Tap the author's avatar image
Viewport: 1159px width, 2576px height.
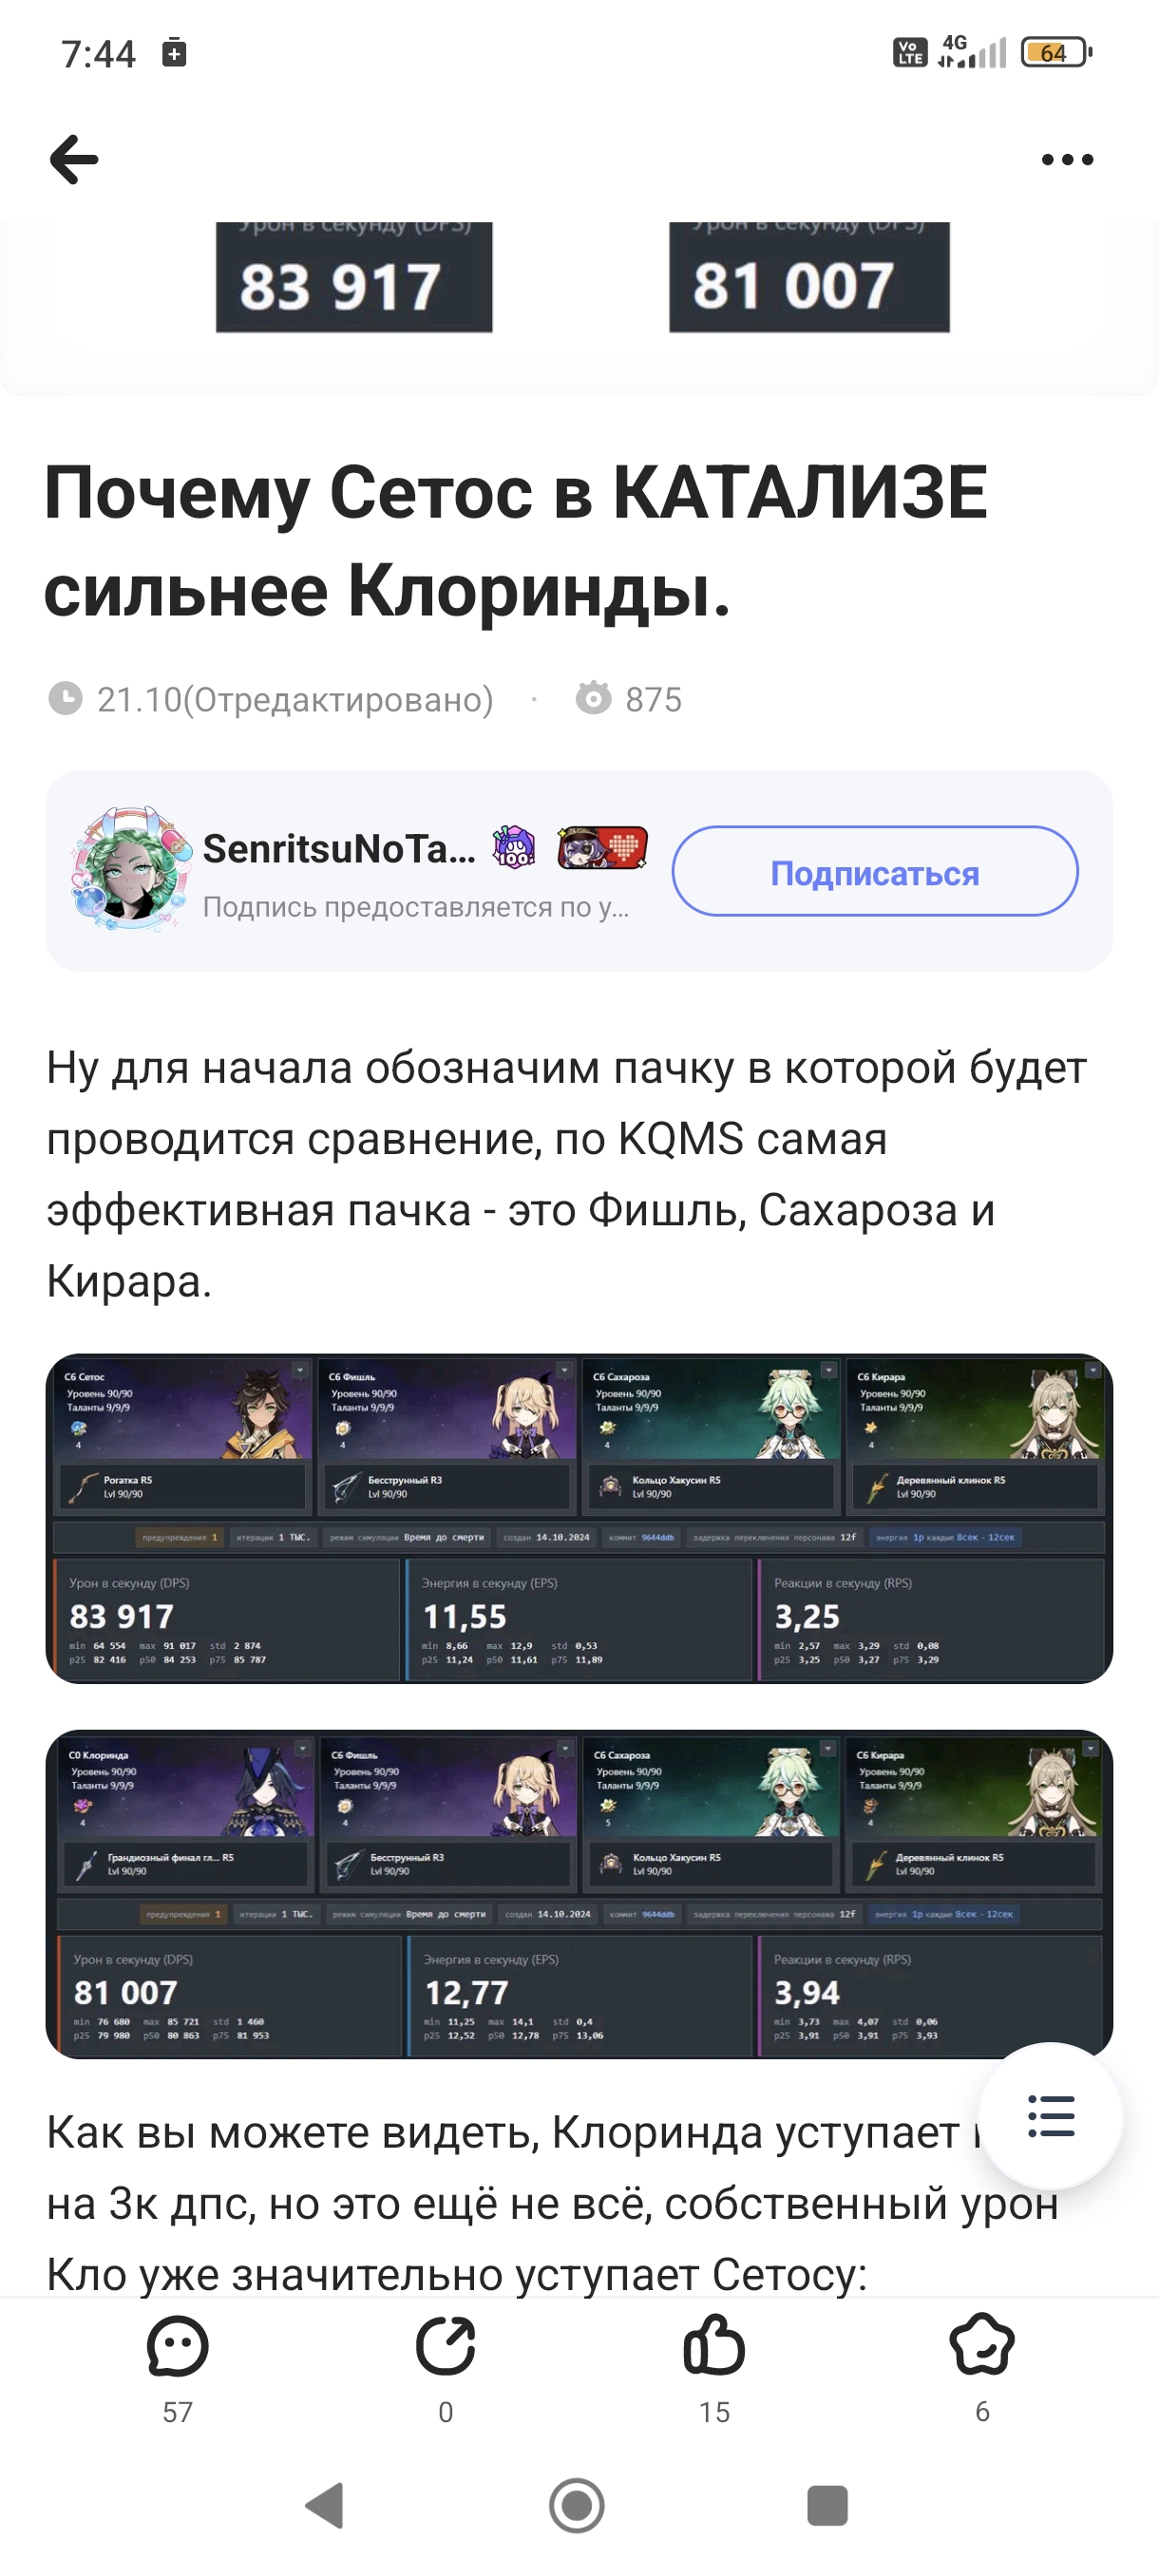click(130, 868)
